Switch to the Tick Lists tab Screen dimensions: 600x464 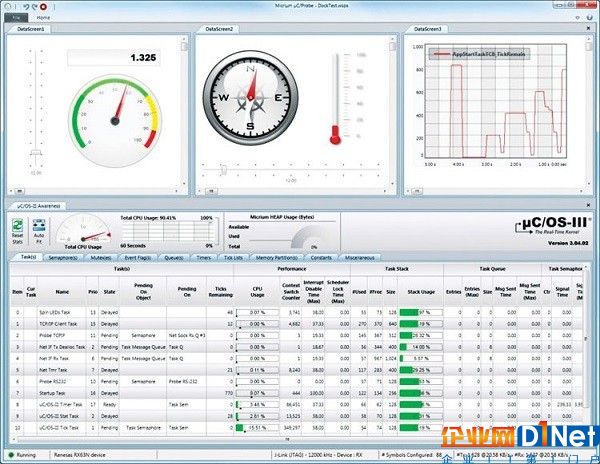233,258
